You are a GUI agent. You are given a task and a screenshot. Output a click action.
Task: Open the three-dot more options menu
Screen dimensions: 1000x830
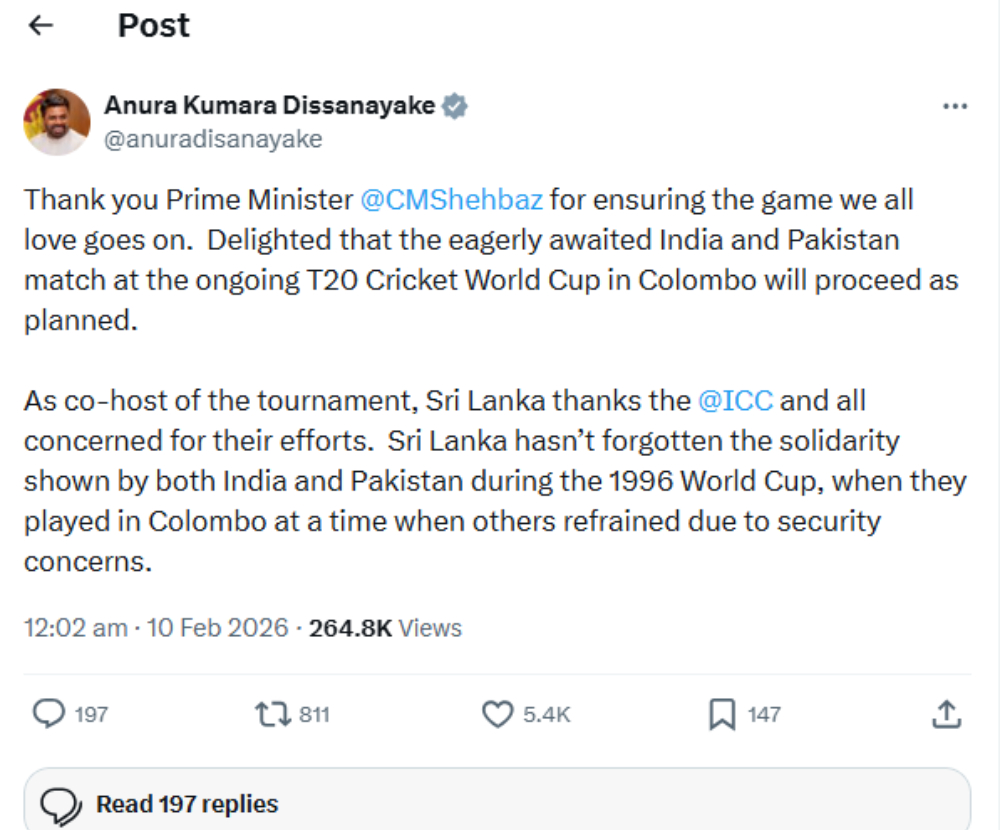pyautogui.click(x=955, y=106)
